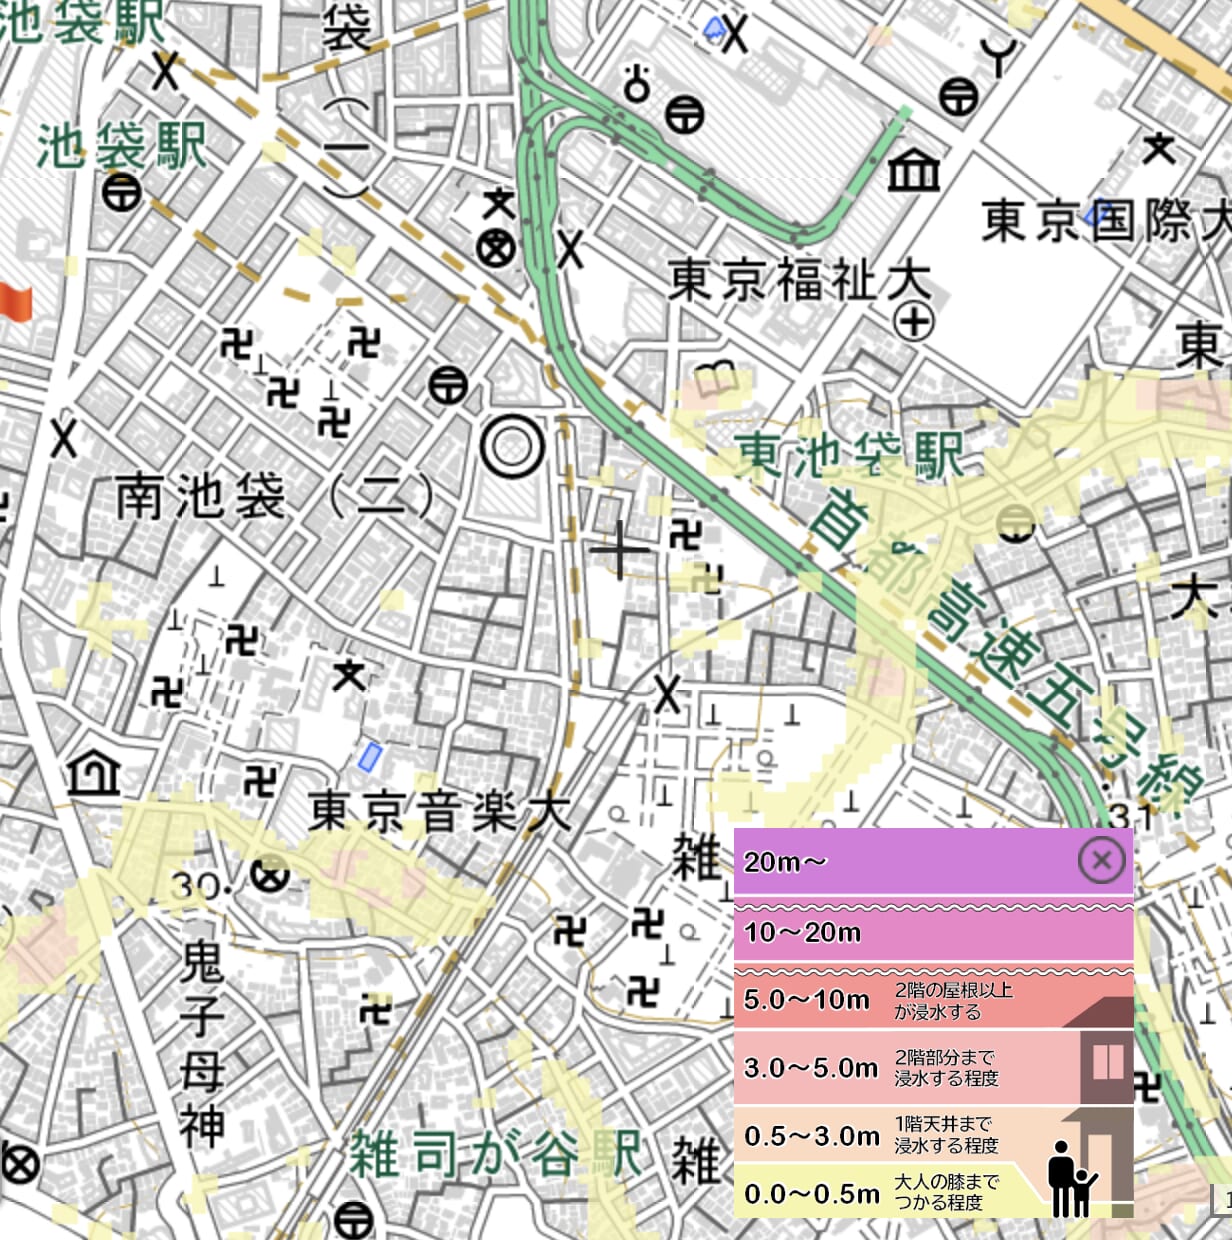Select the post office symbol below 雑司が谷駅

354,1221
